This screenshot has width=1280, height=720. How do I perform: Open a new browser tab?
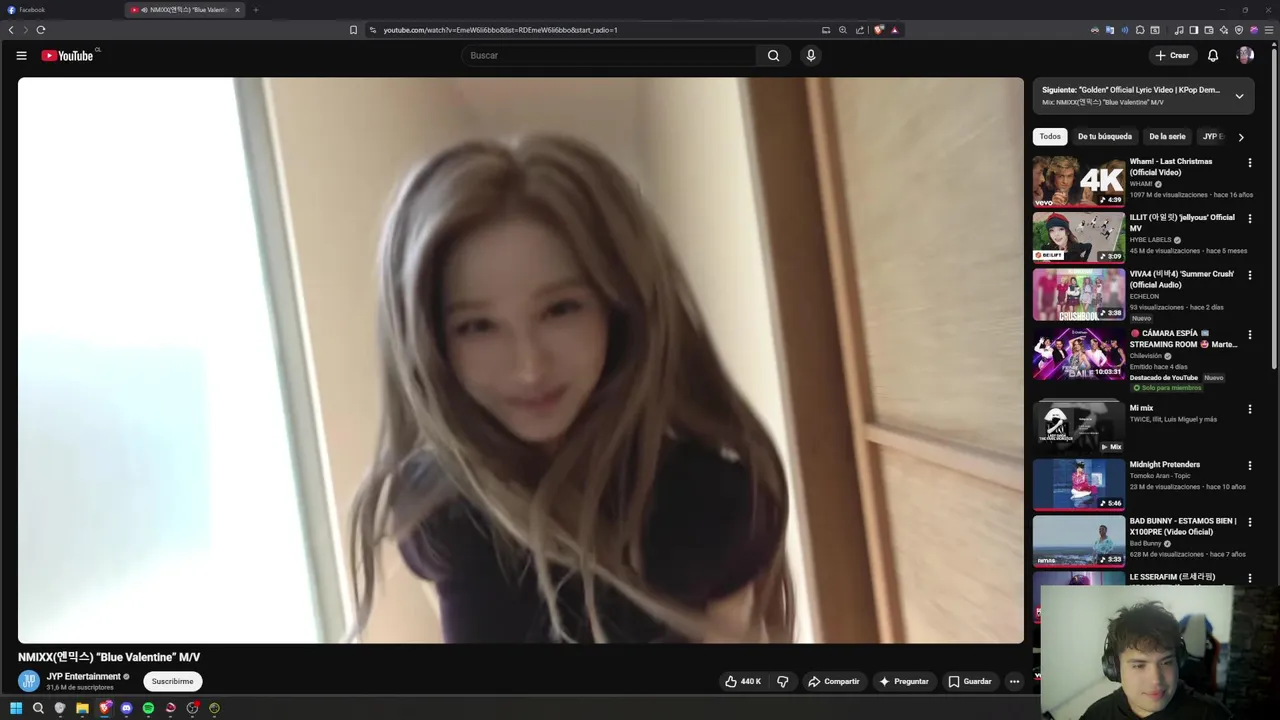pyautogui.click(x=256, y=10)
